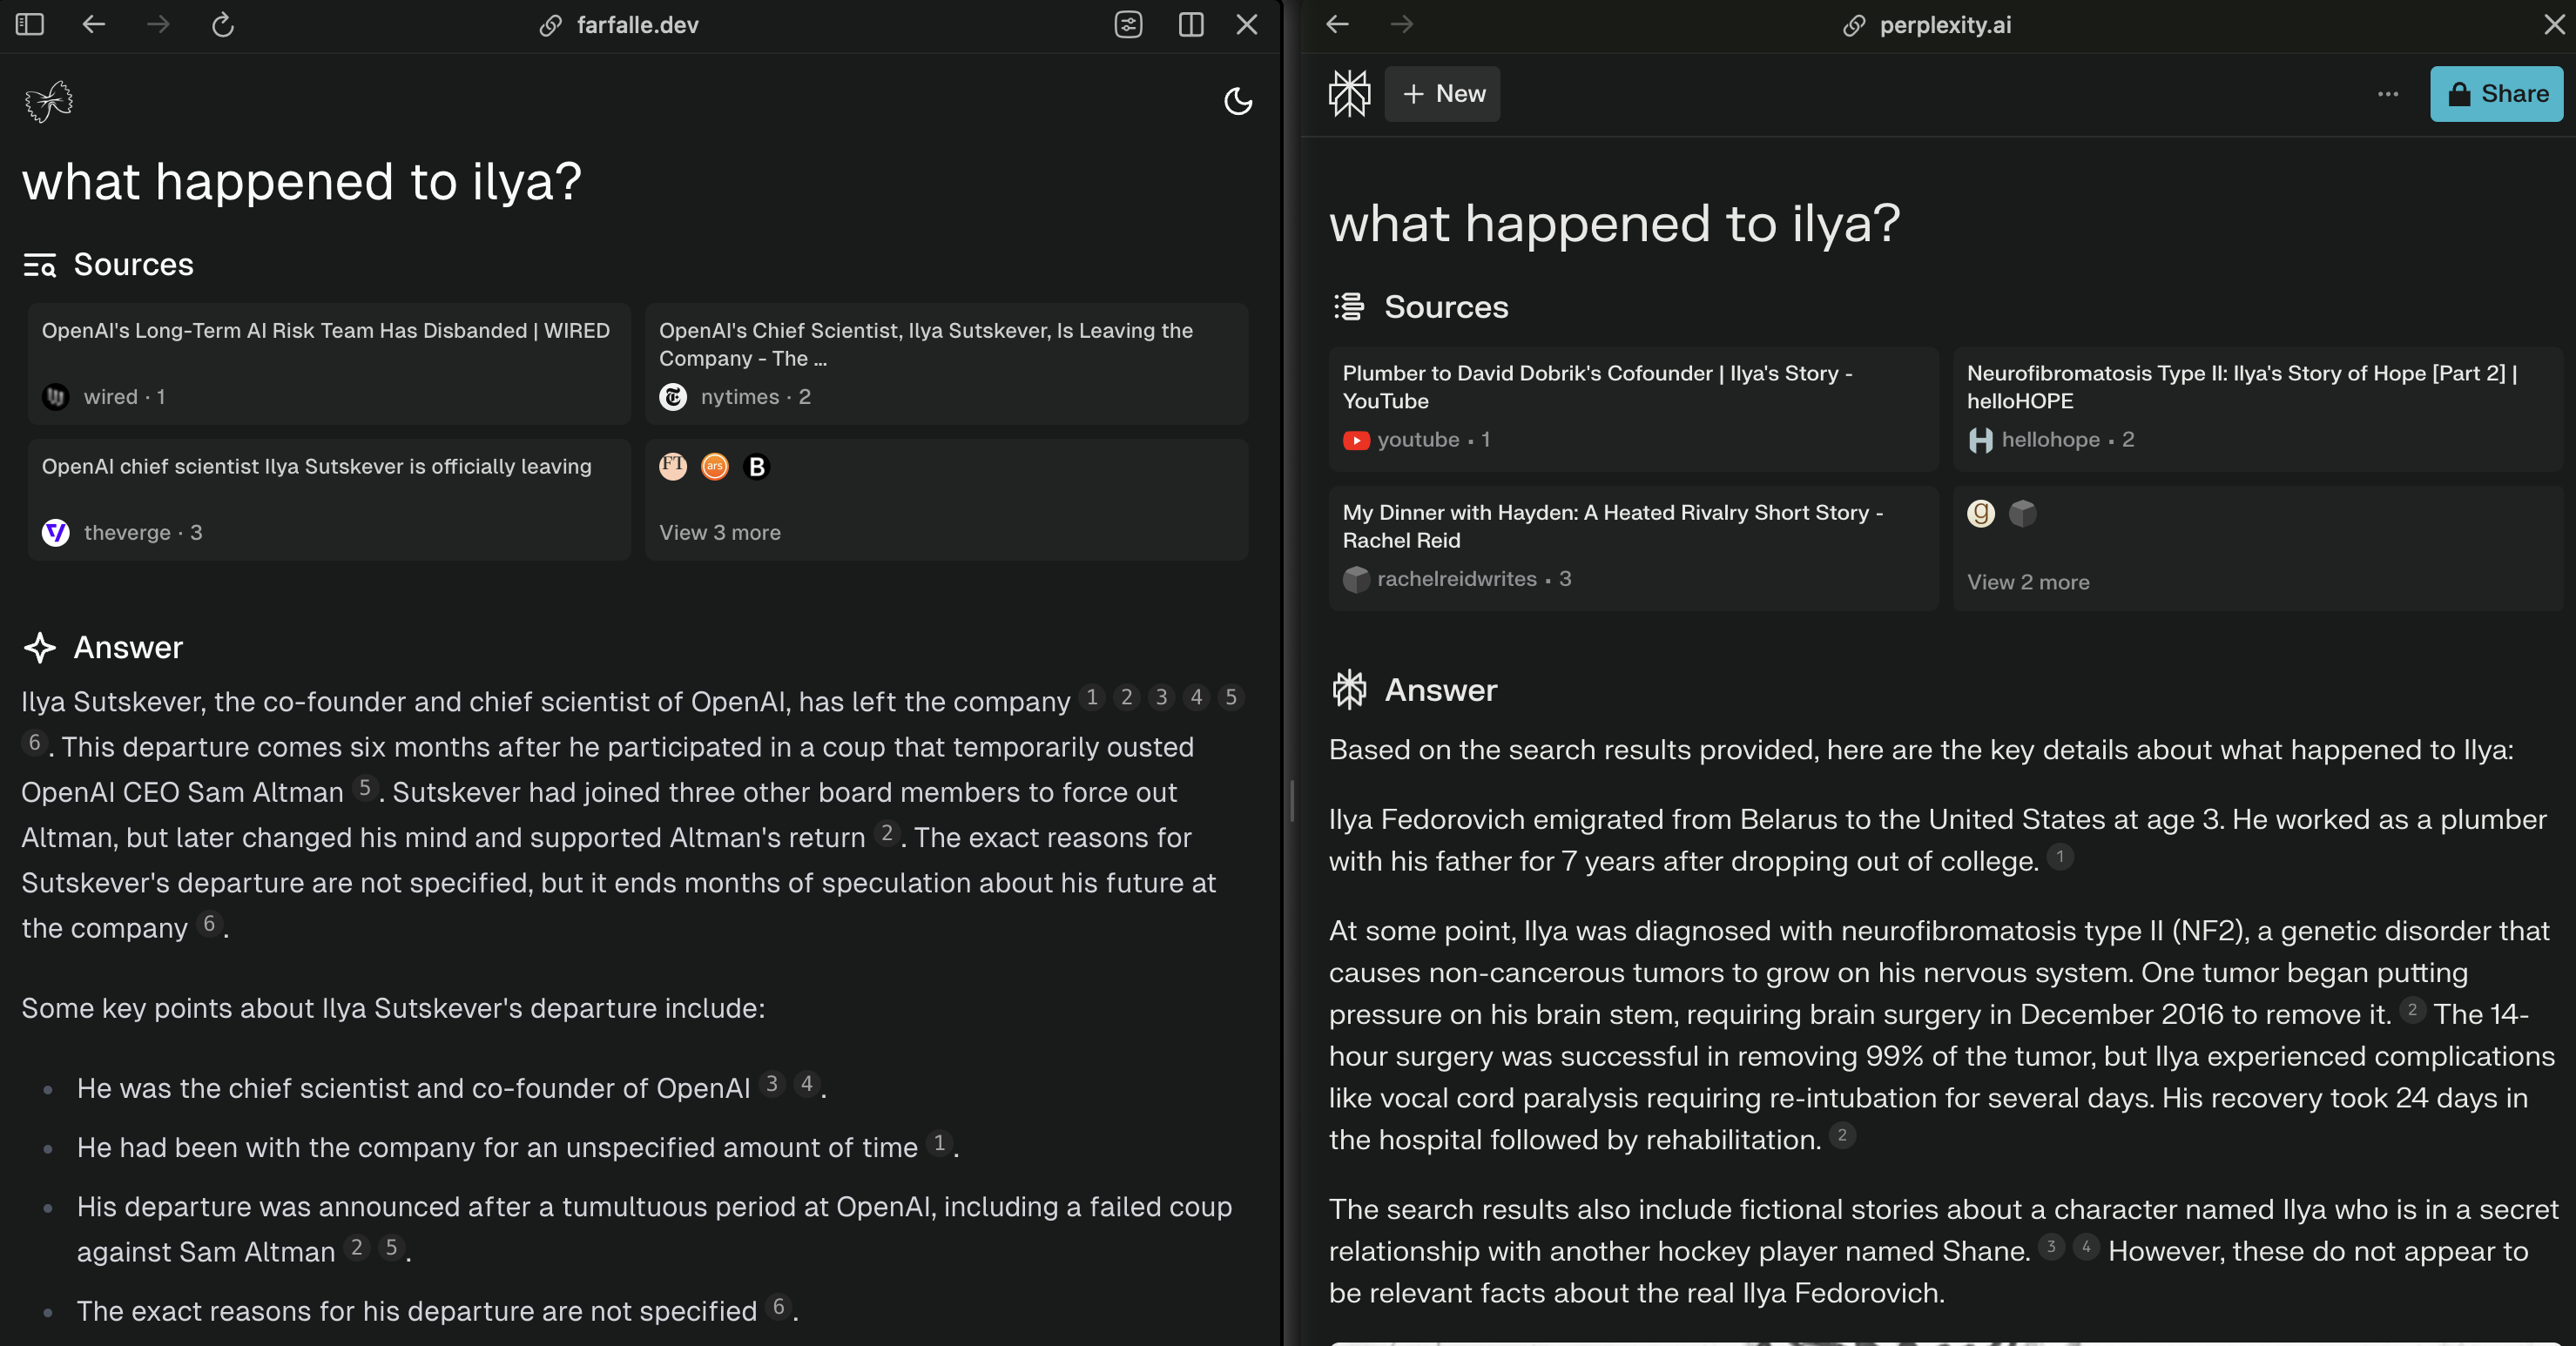This screenshot has height=1346, width=2576.
Task: Click the Farfalle 'what happened to ilya?' heading
Action: (x=302, y=182)
